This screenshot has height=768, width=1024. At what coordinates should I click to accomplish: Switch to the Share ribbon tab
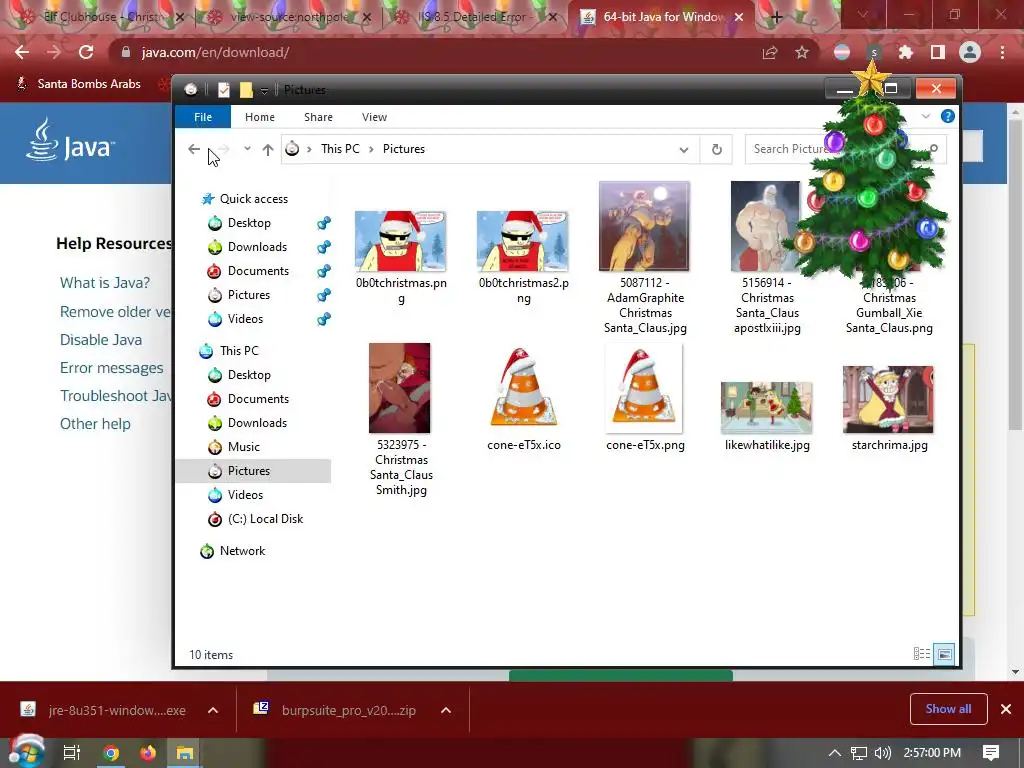tap(319, 117)
